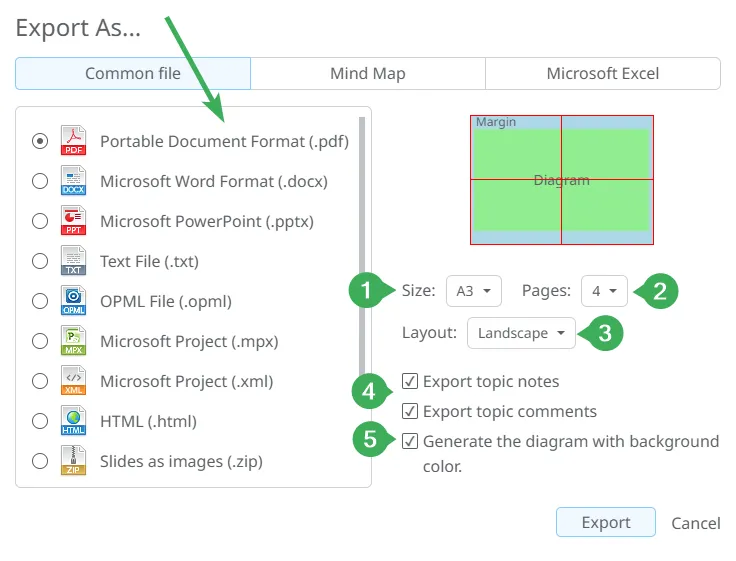
Task: Open the Pages dropdown showing 4
Action: [604, 291]
